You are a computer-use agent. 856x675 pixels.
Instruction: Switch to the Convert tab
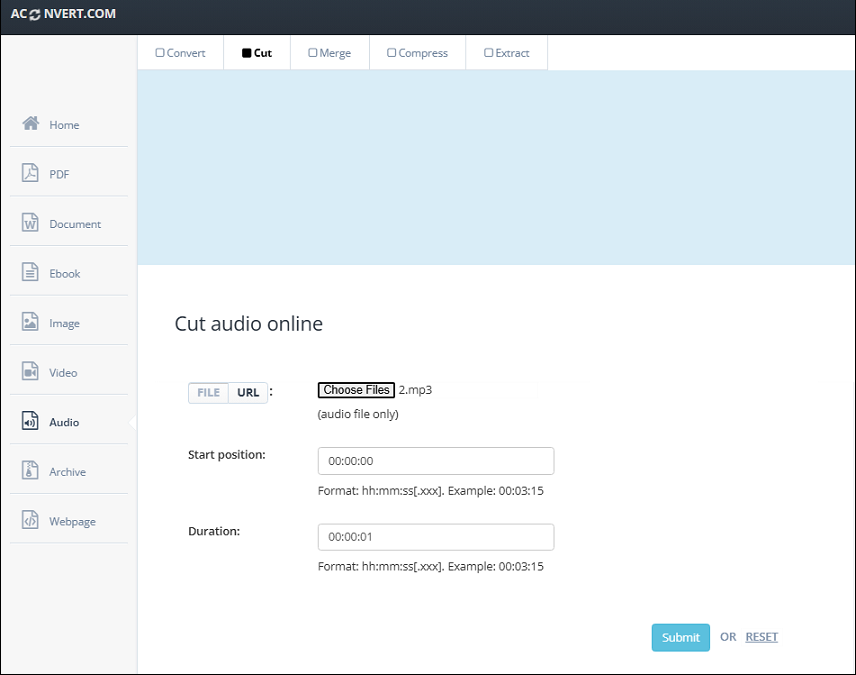pos(181,53)
